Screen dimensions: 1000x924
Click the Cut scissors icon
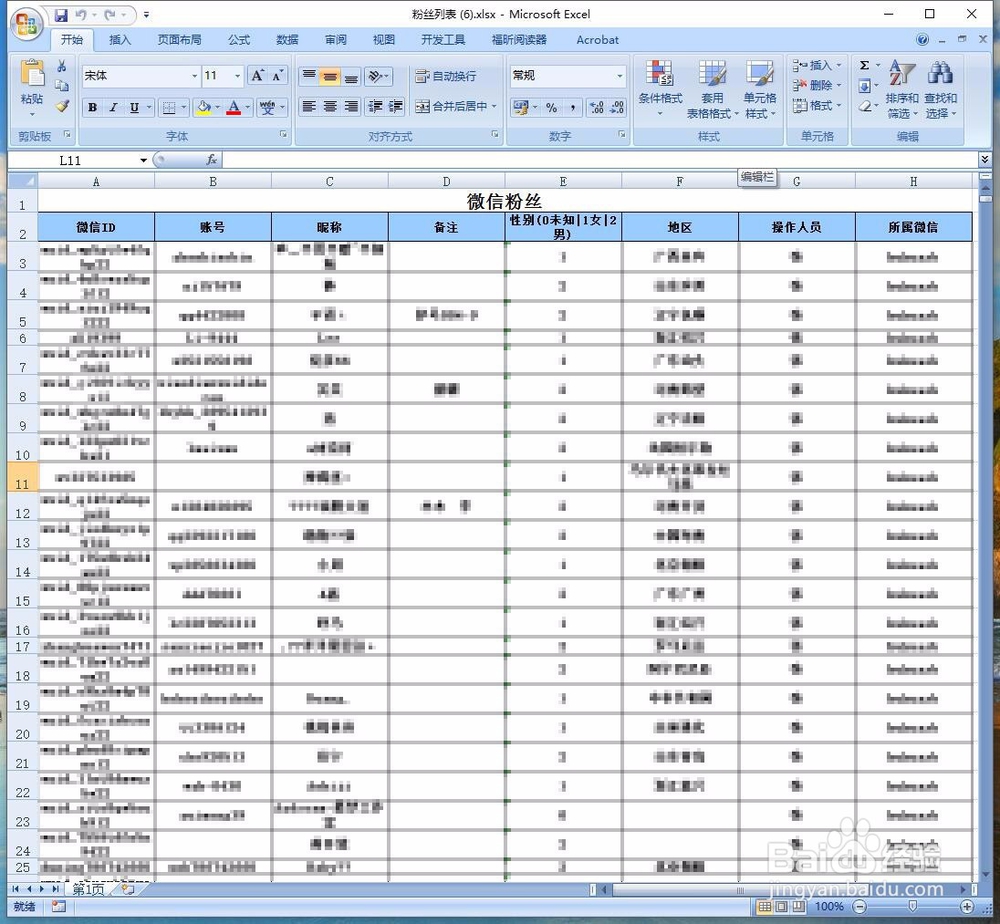click(x=62, y=66)
